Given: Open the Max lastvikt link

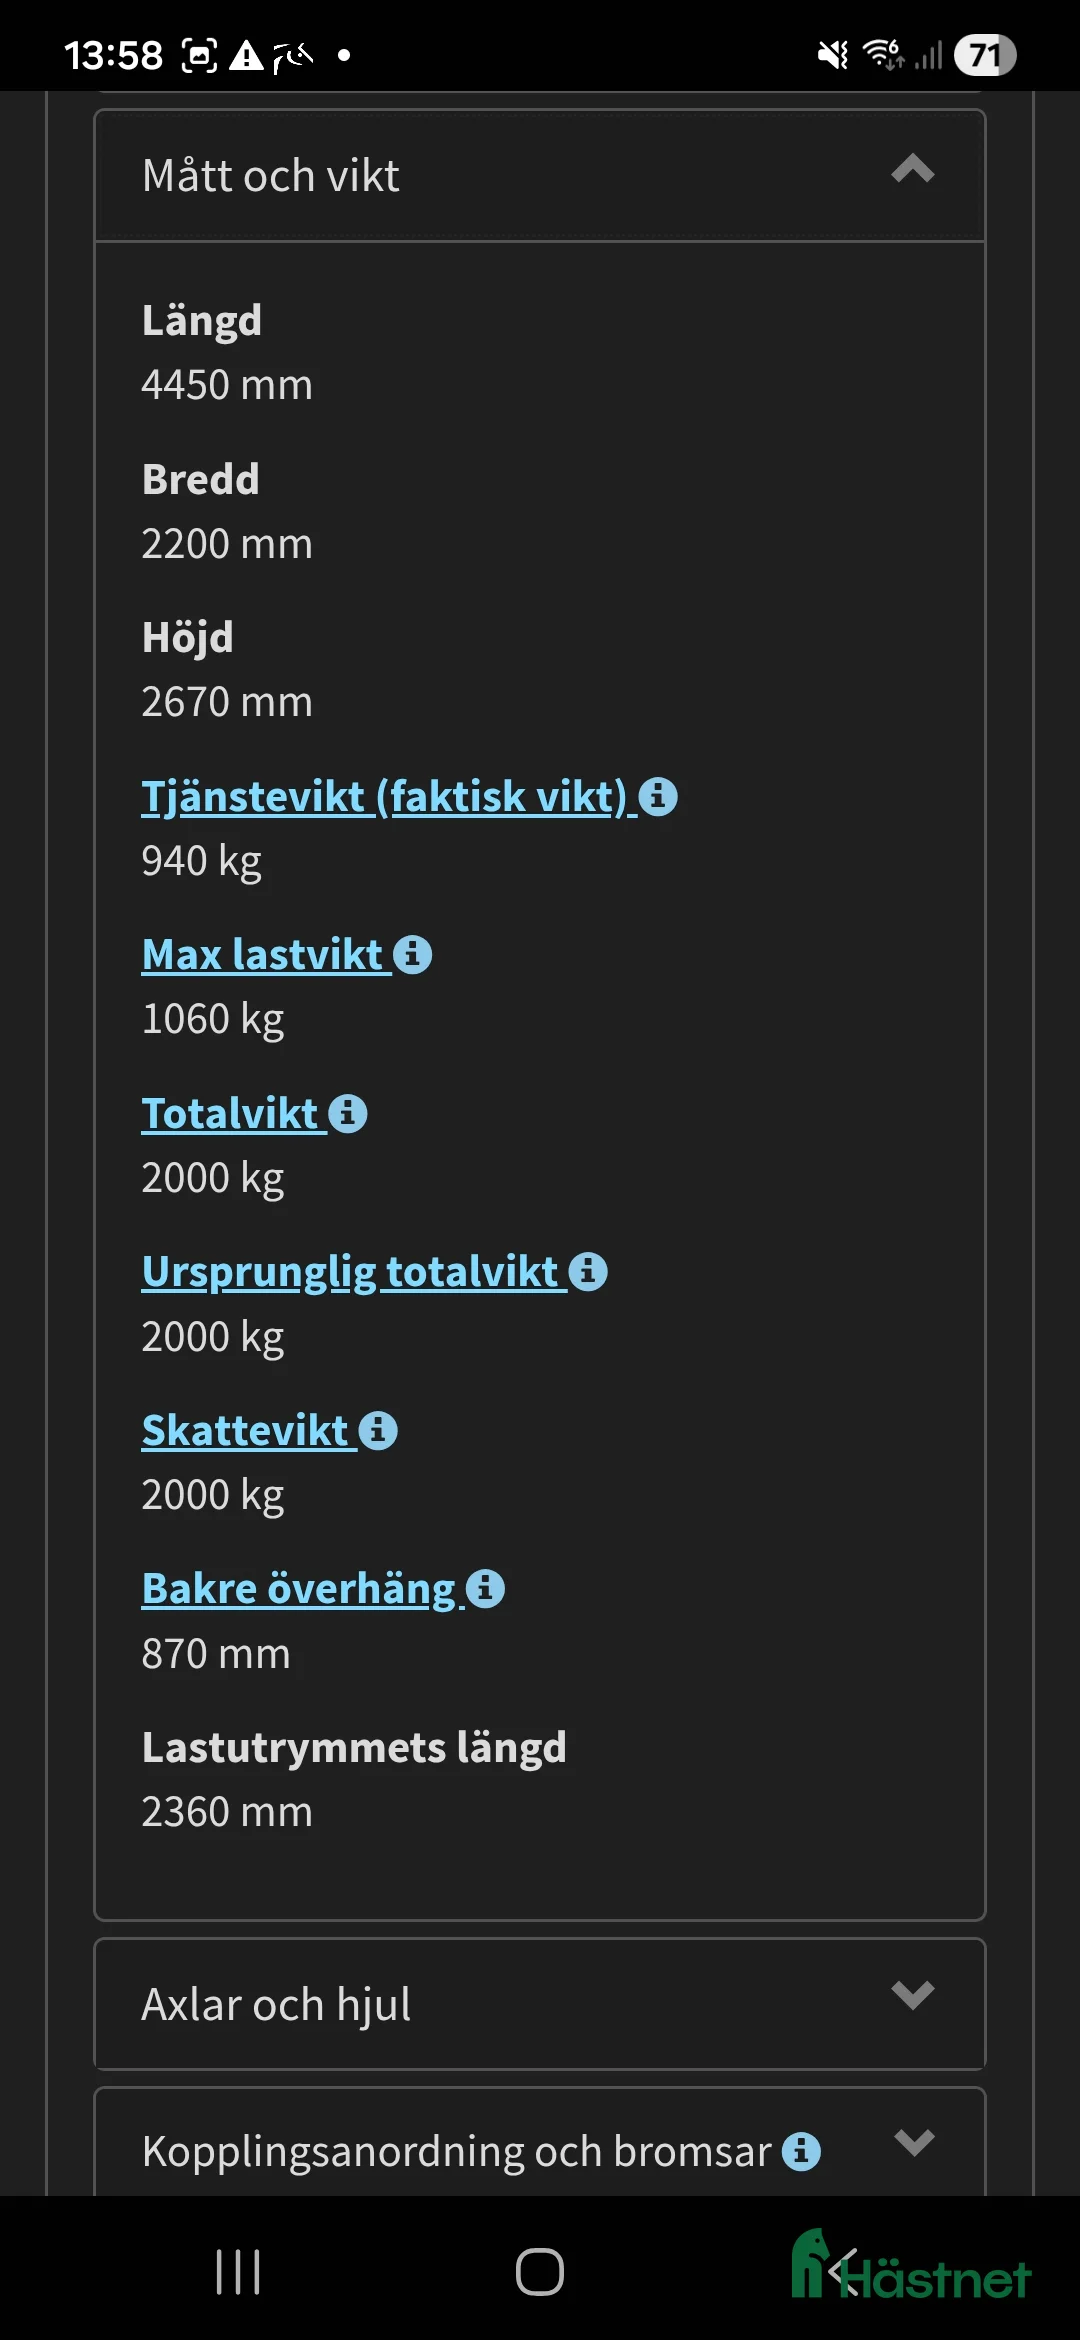Looking at the screenshot, I should pyautogui.click(x=262, y=955).
